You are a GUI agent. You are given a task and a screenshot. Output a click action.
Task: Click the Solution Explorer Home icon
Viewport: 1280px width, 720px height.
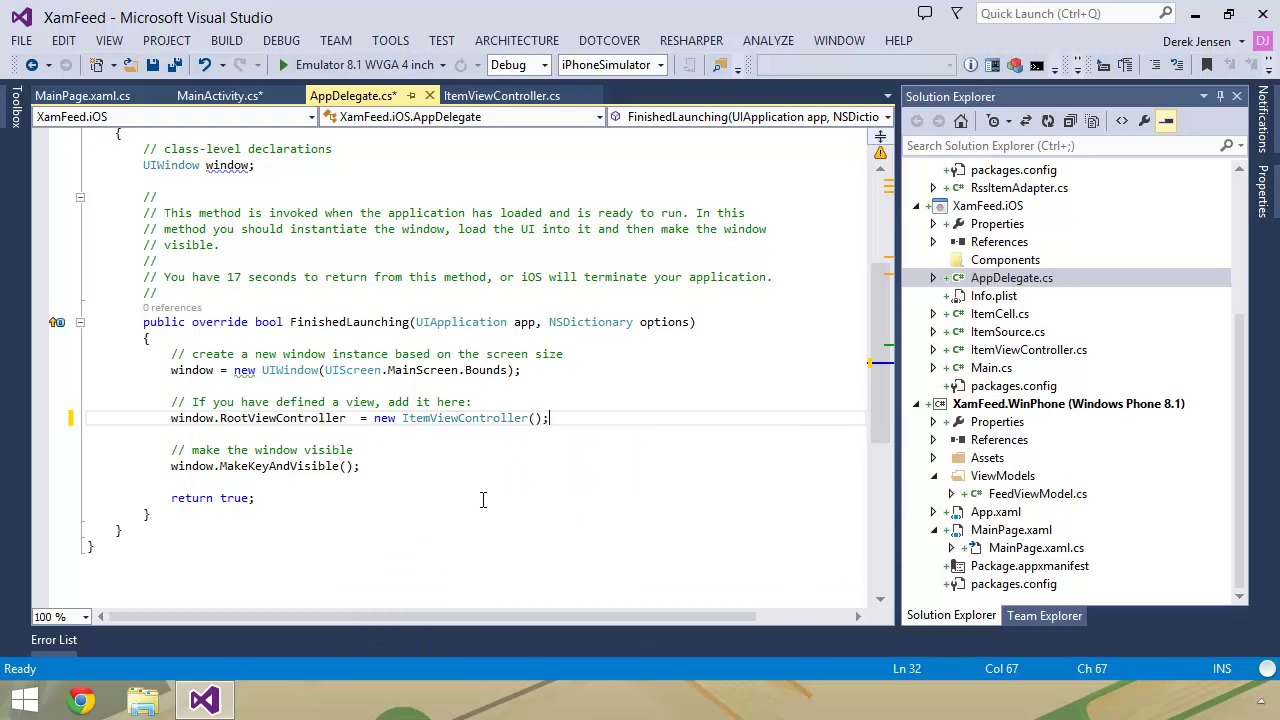961,121
